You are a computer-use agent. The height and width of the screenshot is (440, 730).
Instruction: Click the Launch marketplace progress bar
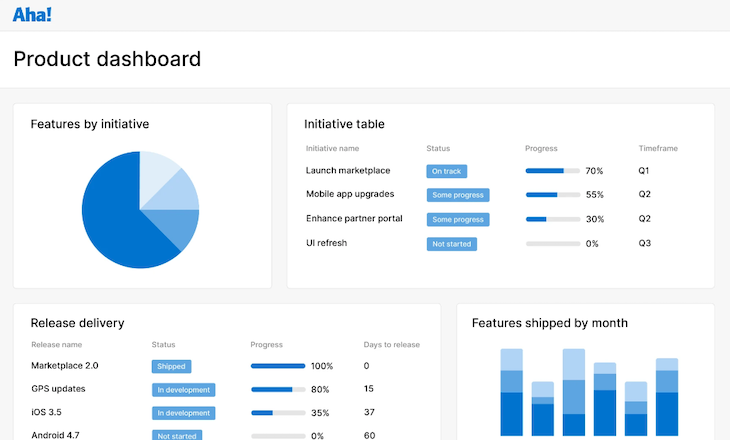(x=553, y=171)
